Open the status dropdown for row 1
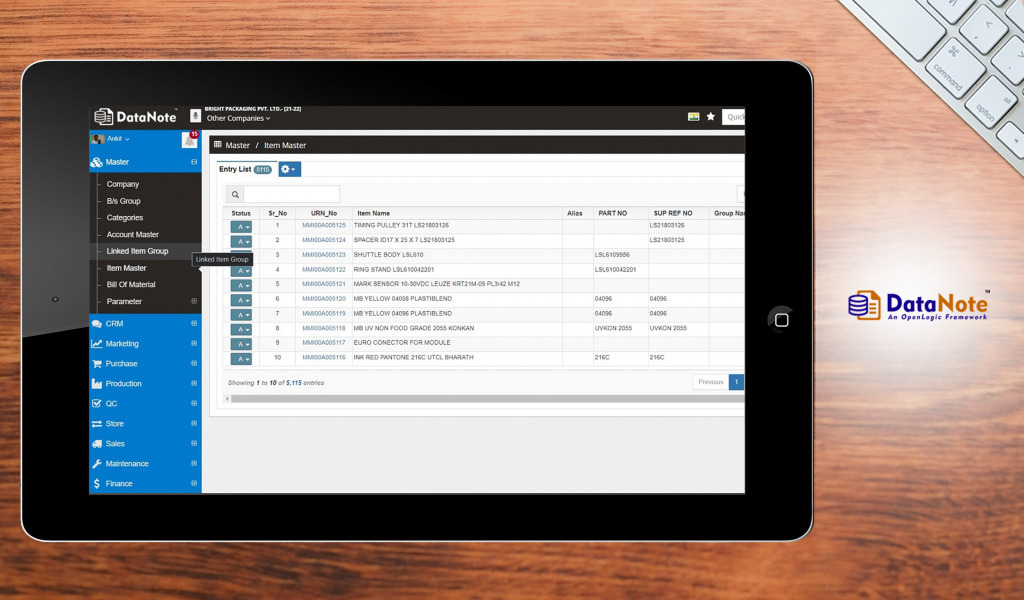1024x600 pixels. click(241, 227)
